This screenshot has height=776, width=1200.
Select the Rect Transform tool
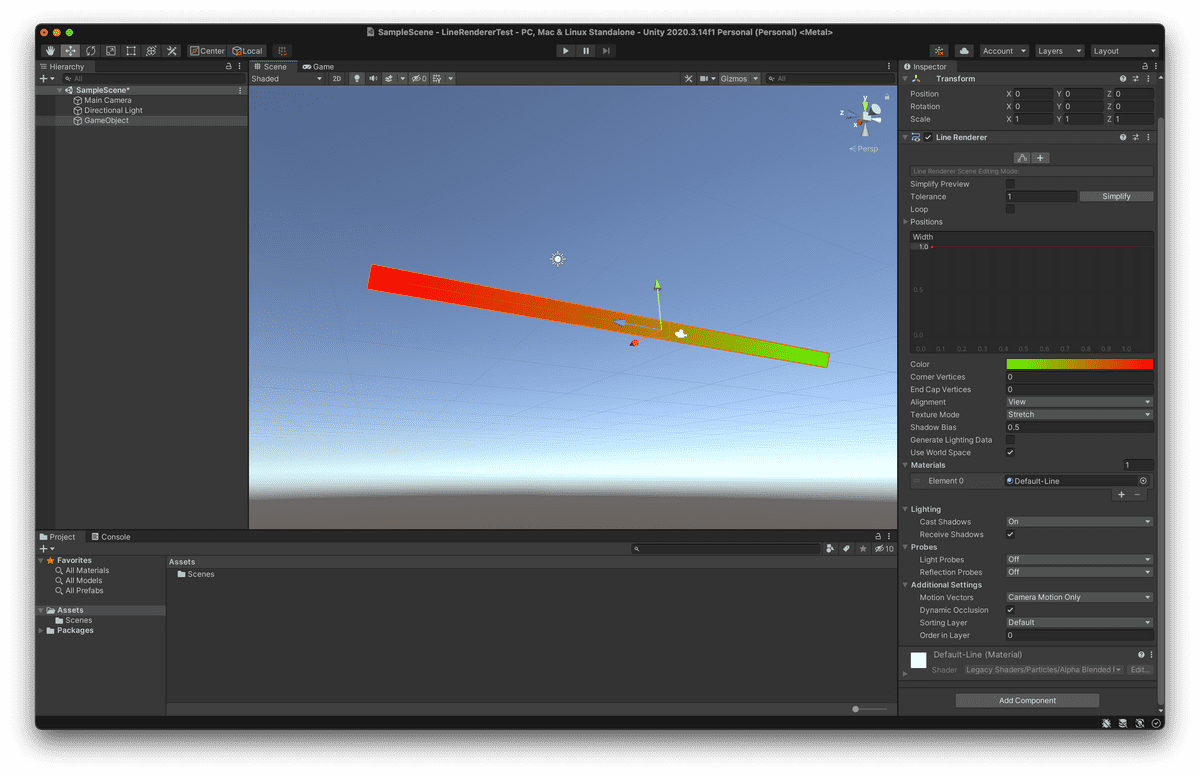[x=131, y=51]
